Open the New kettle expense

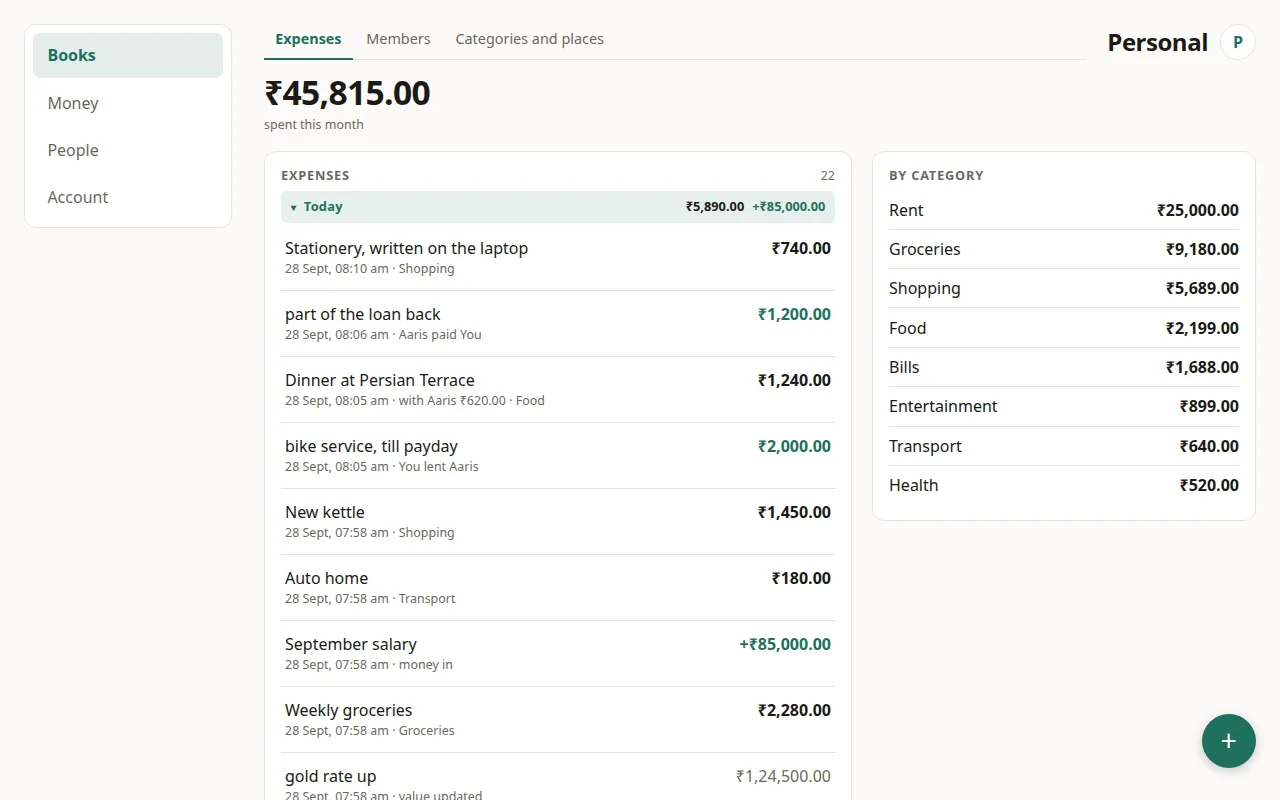tap(558, 522)
